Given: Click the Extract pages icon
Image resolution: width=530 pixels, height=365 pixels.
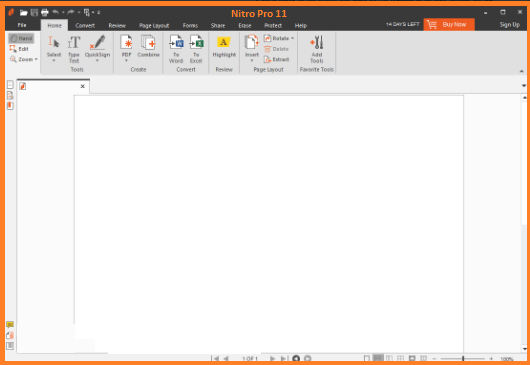Looking at the screenshot, I should 276,59.
